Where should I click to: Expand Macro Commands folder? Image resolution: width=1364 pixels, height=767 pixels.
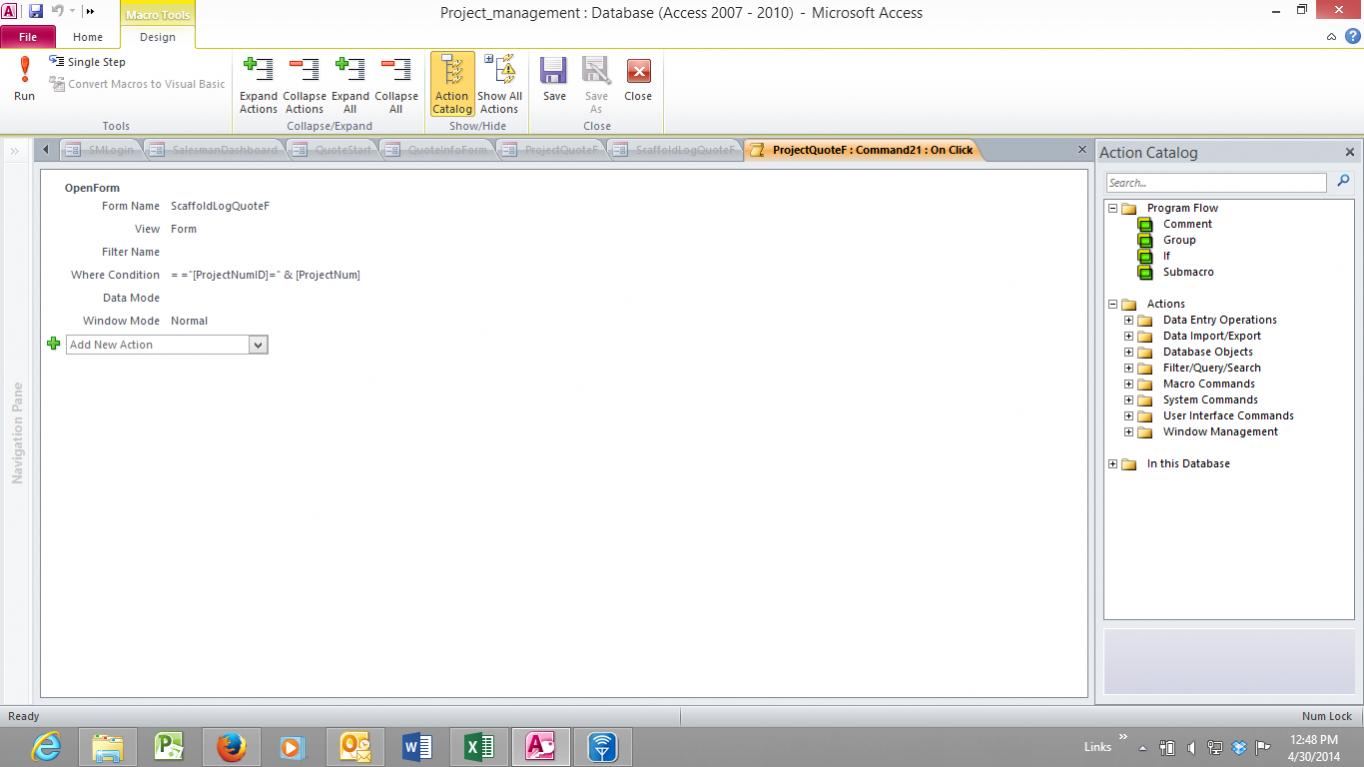[x=1129, y=384]
